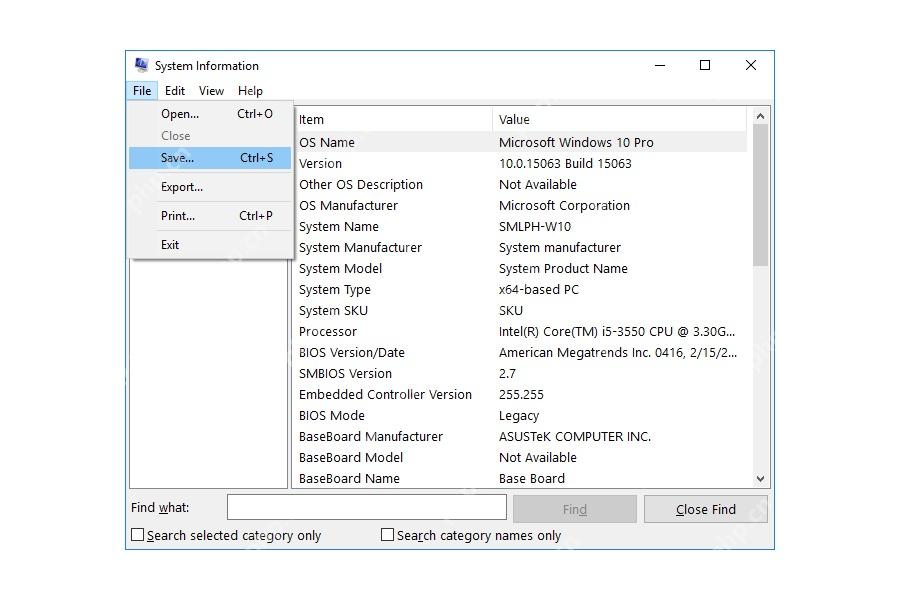Viewport: 900px width, 600px height.
Task: Click the Item column header
Action: (393, 119)
